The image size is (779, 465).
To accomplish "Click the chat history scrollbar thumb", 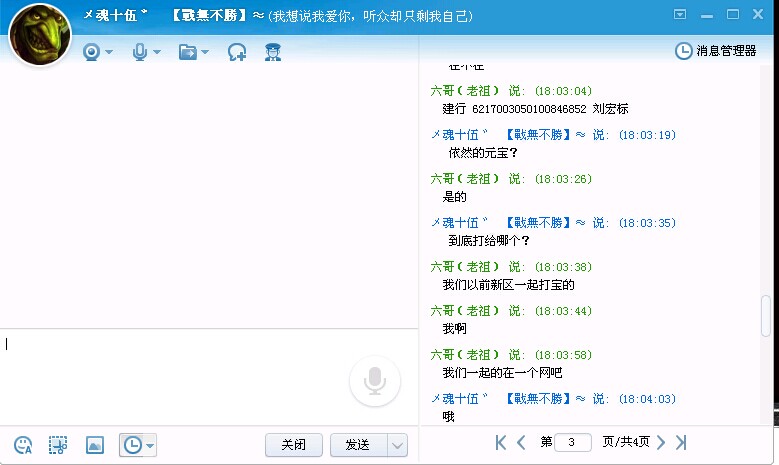I will 767,317.
